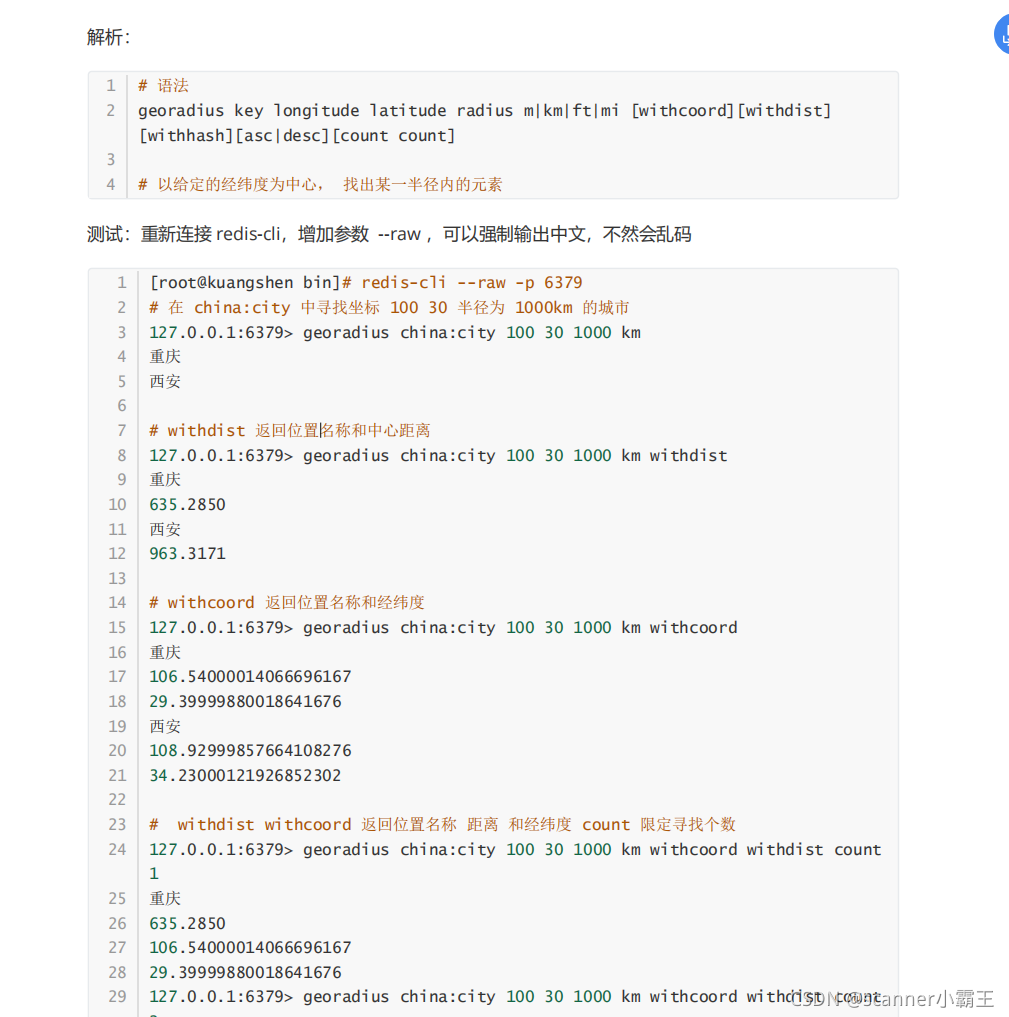
Task: Click line 3 georadius command ending in "km"
Action: tap(395, 332)
